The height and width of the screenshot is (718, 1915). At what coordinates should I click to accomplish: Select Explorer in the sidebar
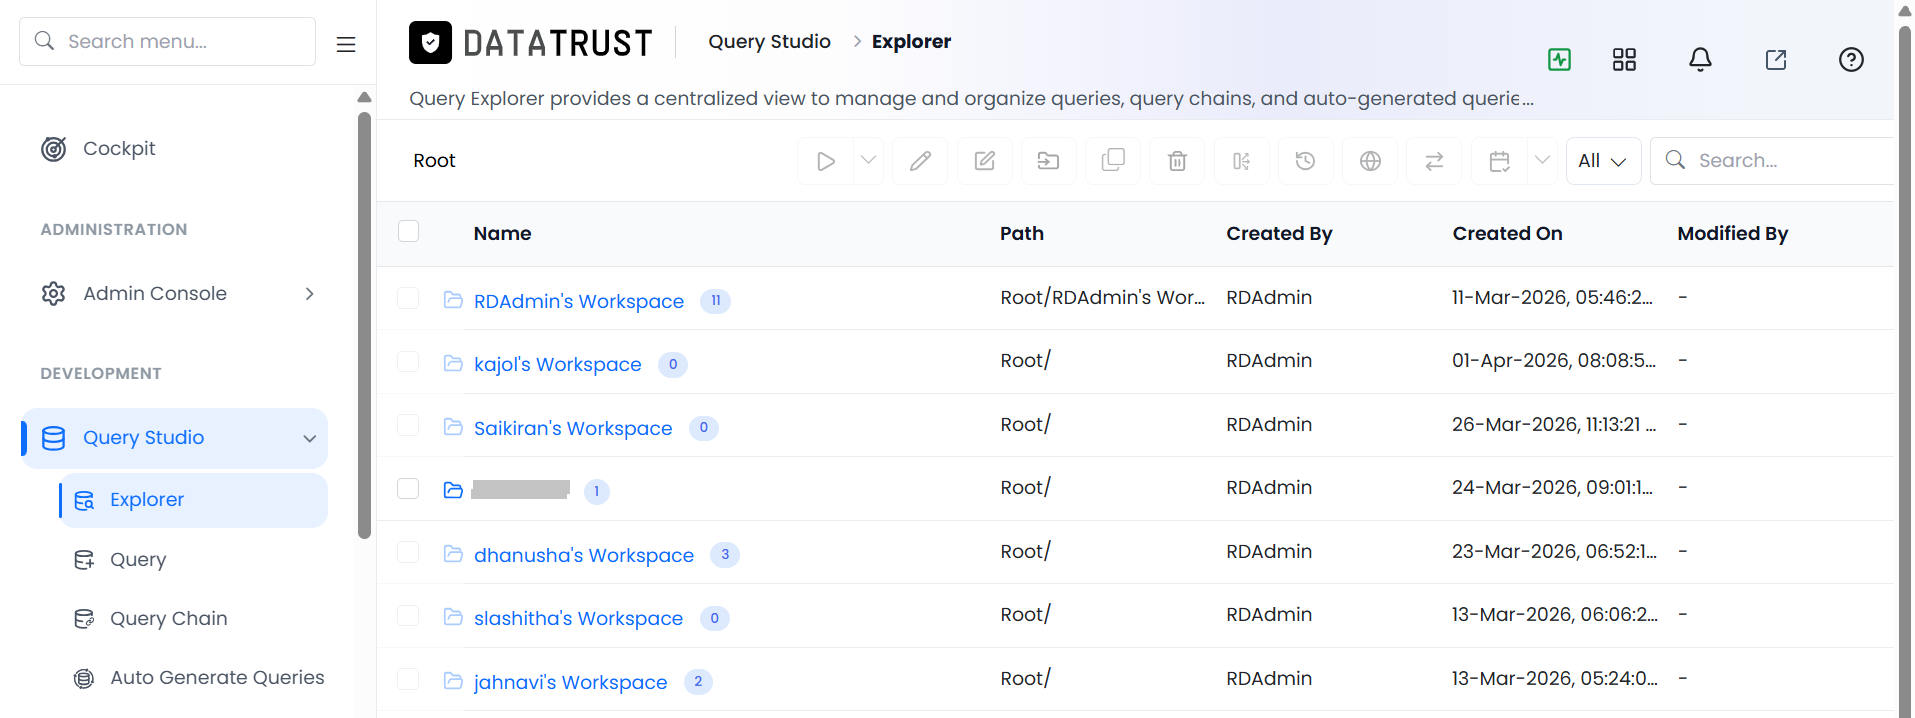[x=194, y=500]
